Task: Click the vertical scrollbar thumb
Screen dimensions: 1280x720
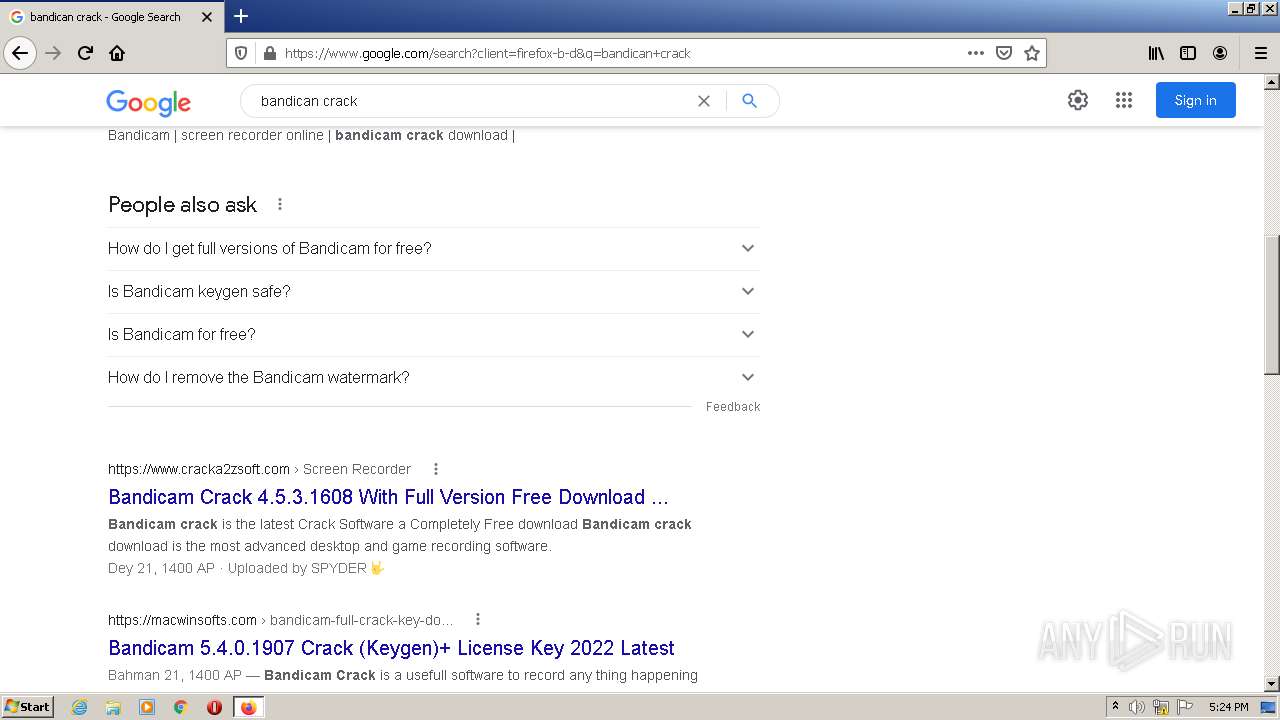Action: coord(1272,305)
